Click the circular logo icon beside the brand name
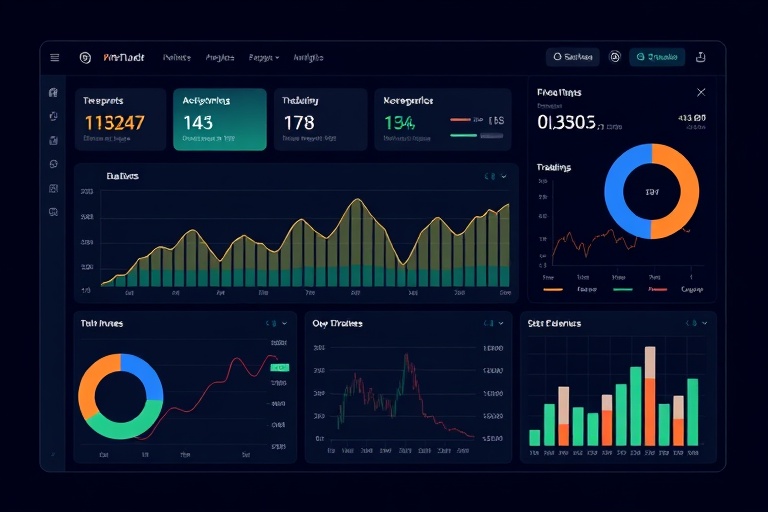Screen dimensions: 768x512 coord(85,58)
